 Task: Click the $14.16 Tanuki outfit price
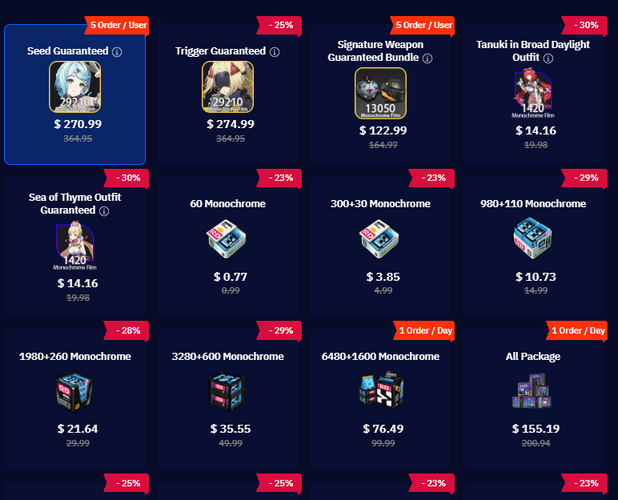click(536, 130)
